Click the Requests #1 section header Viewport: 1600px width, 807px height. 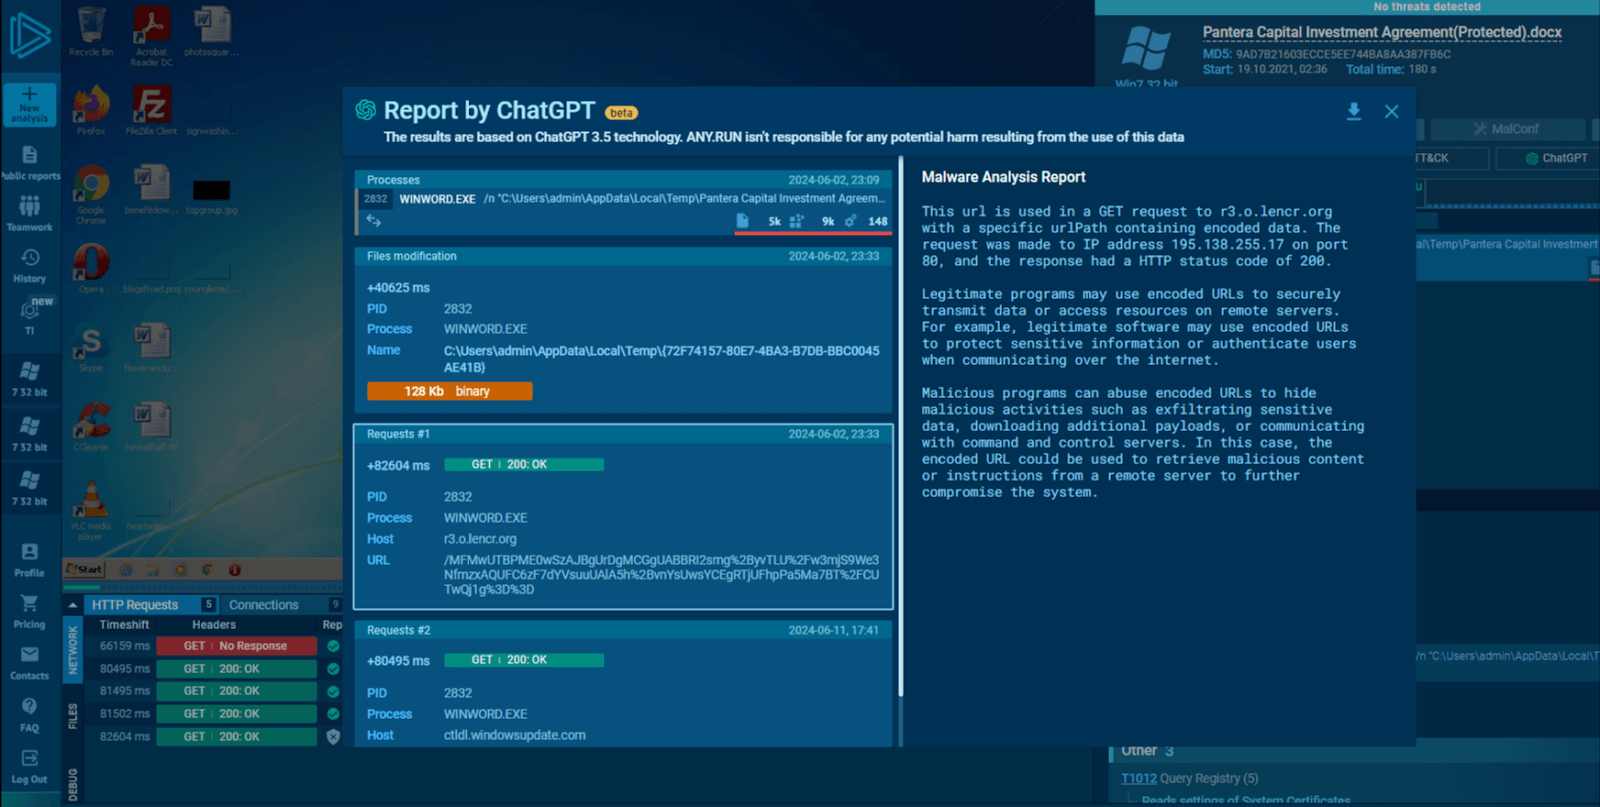[623, 434]
